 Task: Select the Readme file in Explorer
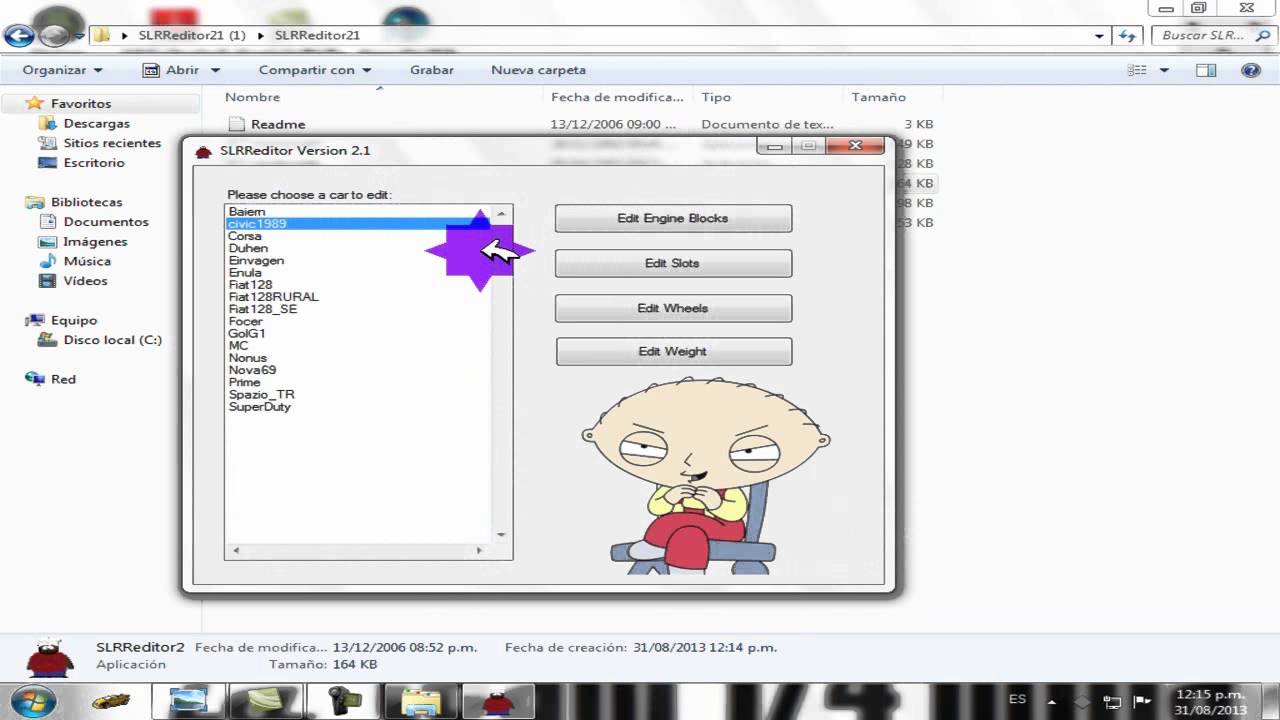coord(278,124)
